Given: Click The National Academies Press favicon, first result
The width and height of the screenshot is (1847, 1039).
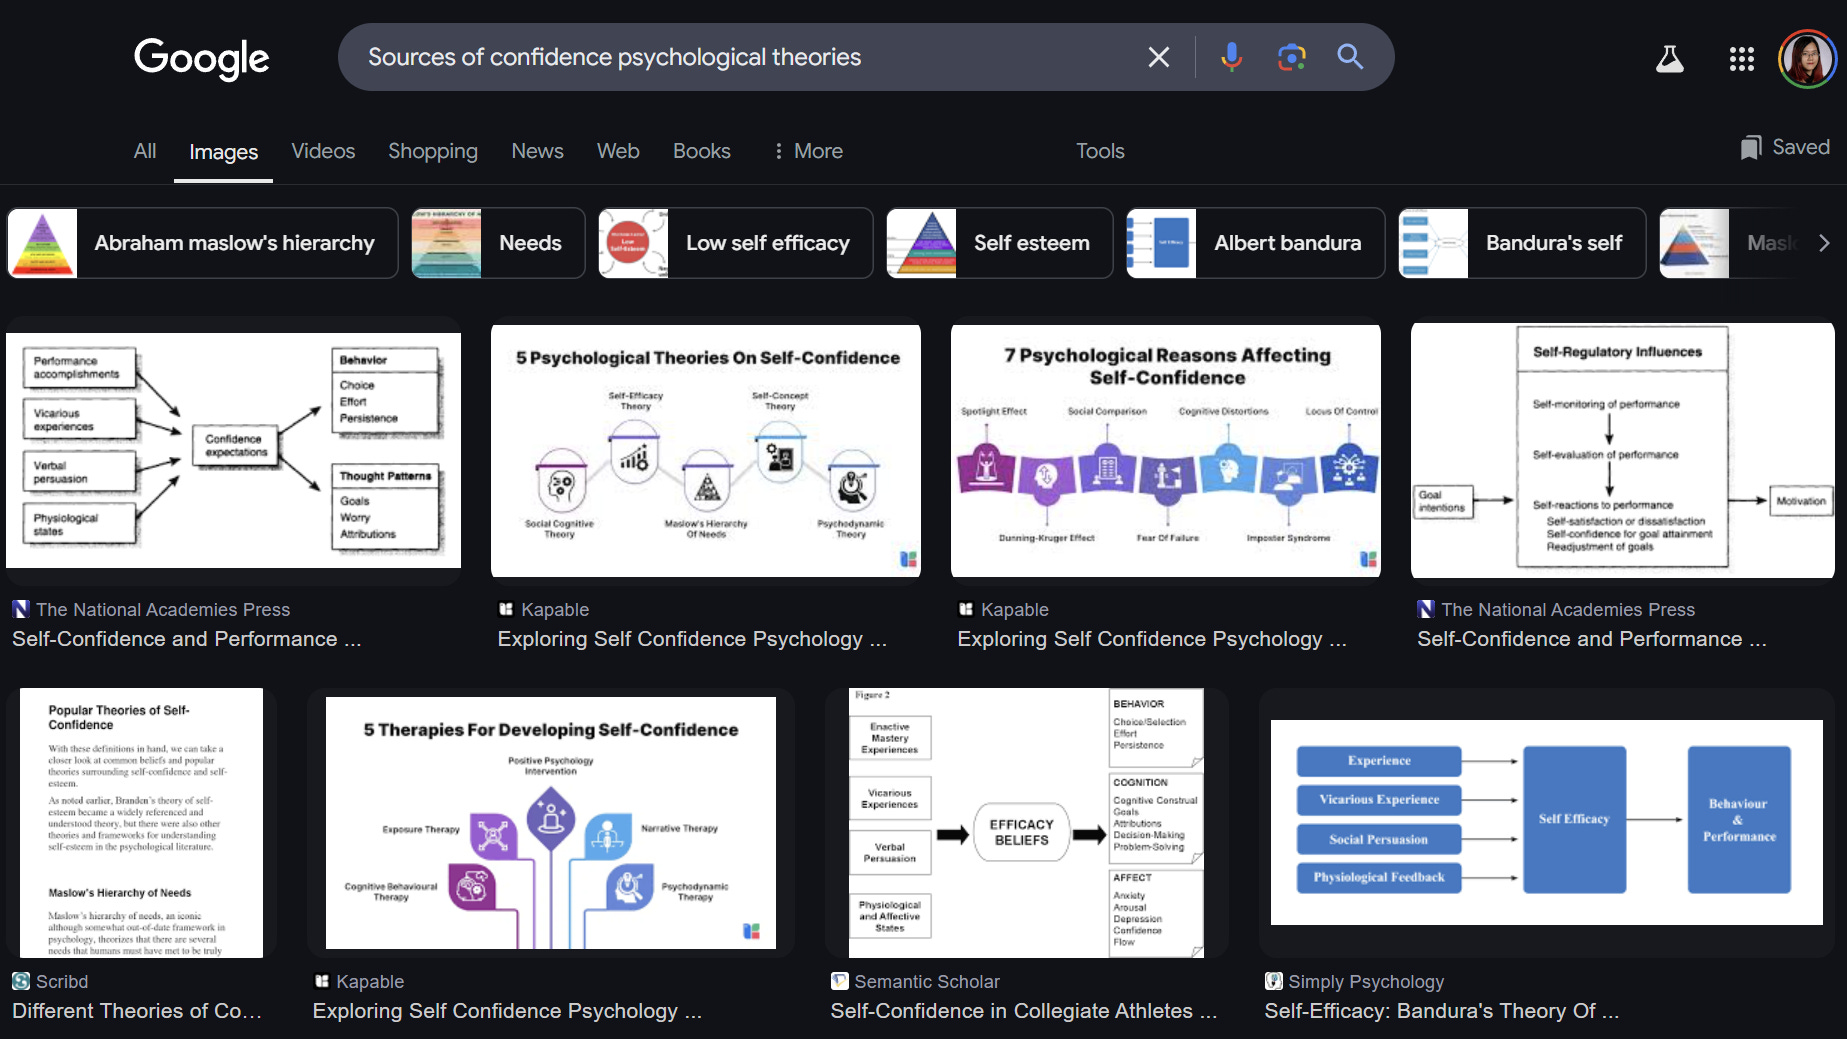Looking at the screenshot, I should point(21,609).
